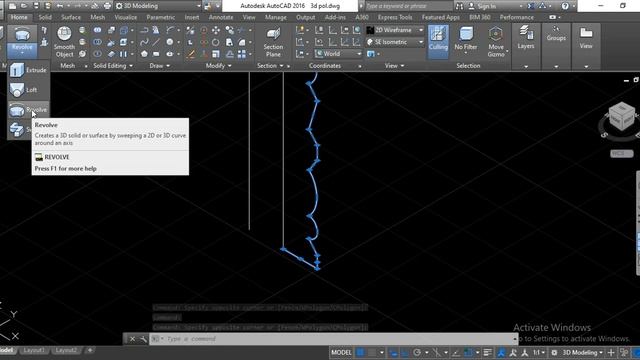The image size is (640, 360).
Task: Select the Polyline tool in Draw panel
Action: pyautogui.click(x=144, y=30)
